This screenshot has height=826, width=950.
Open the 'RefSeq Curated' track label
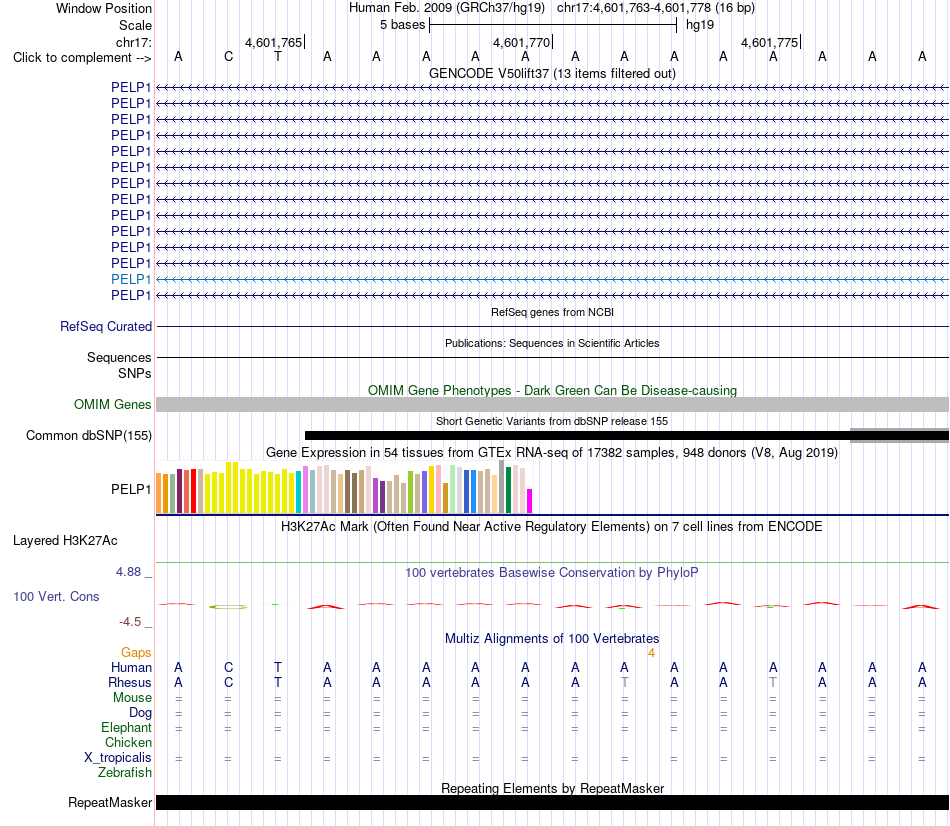106,326
